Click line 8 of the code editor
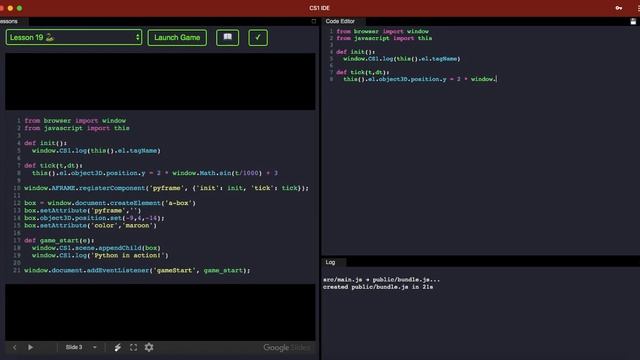Screen dimensions: 640x360 (x=420, y=79)
